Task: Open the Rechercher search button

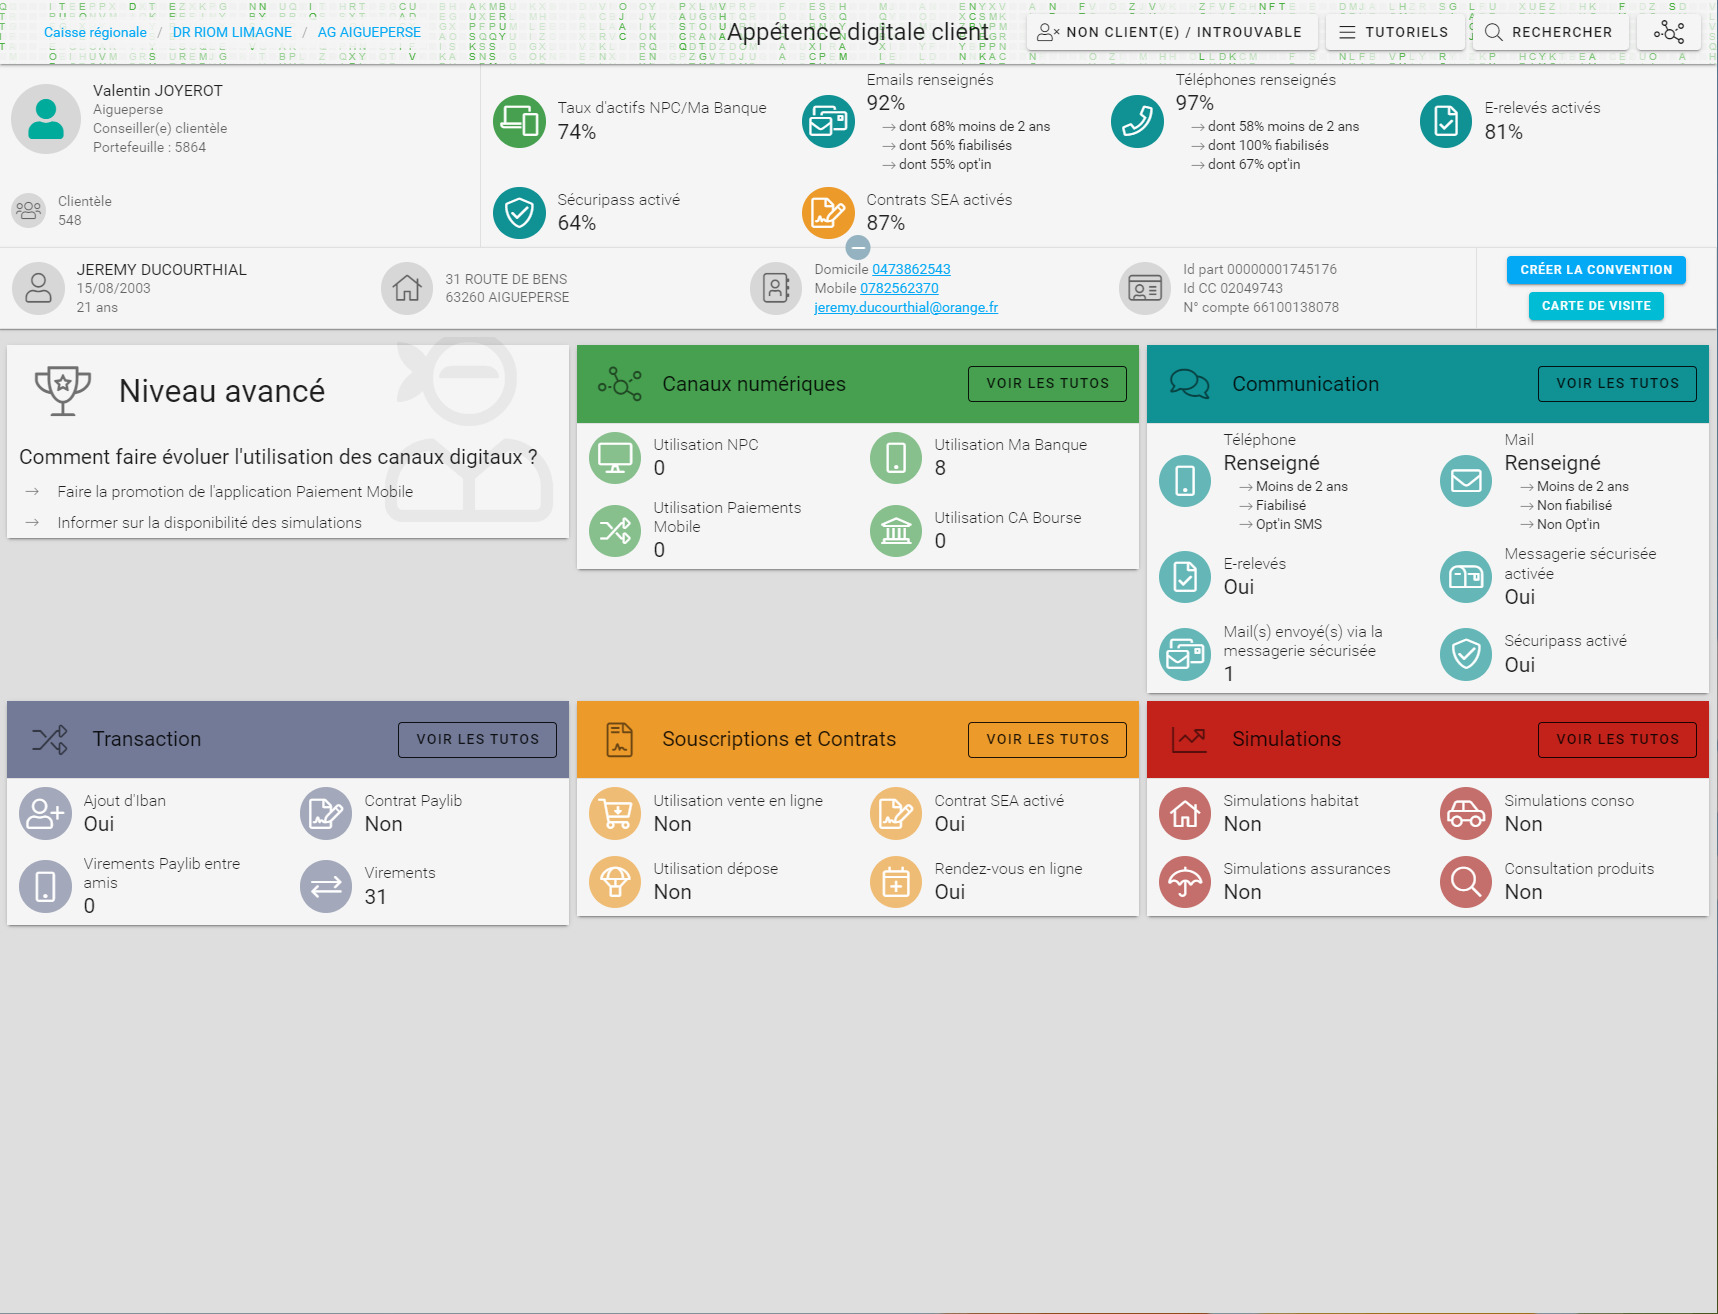Action: pyautogui.click(x=1549, y=32)
